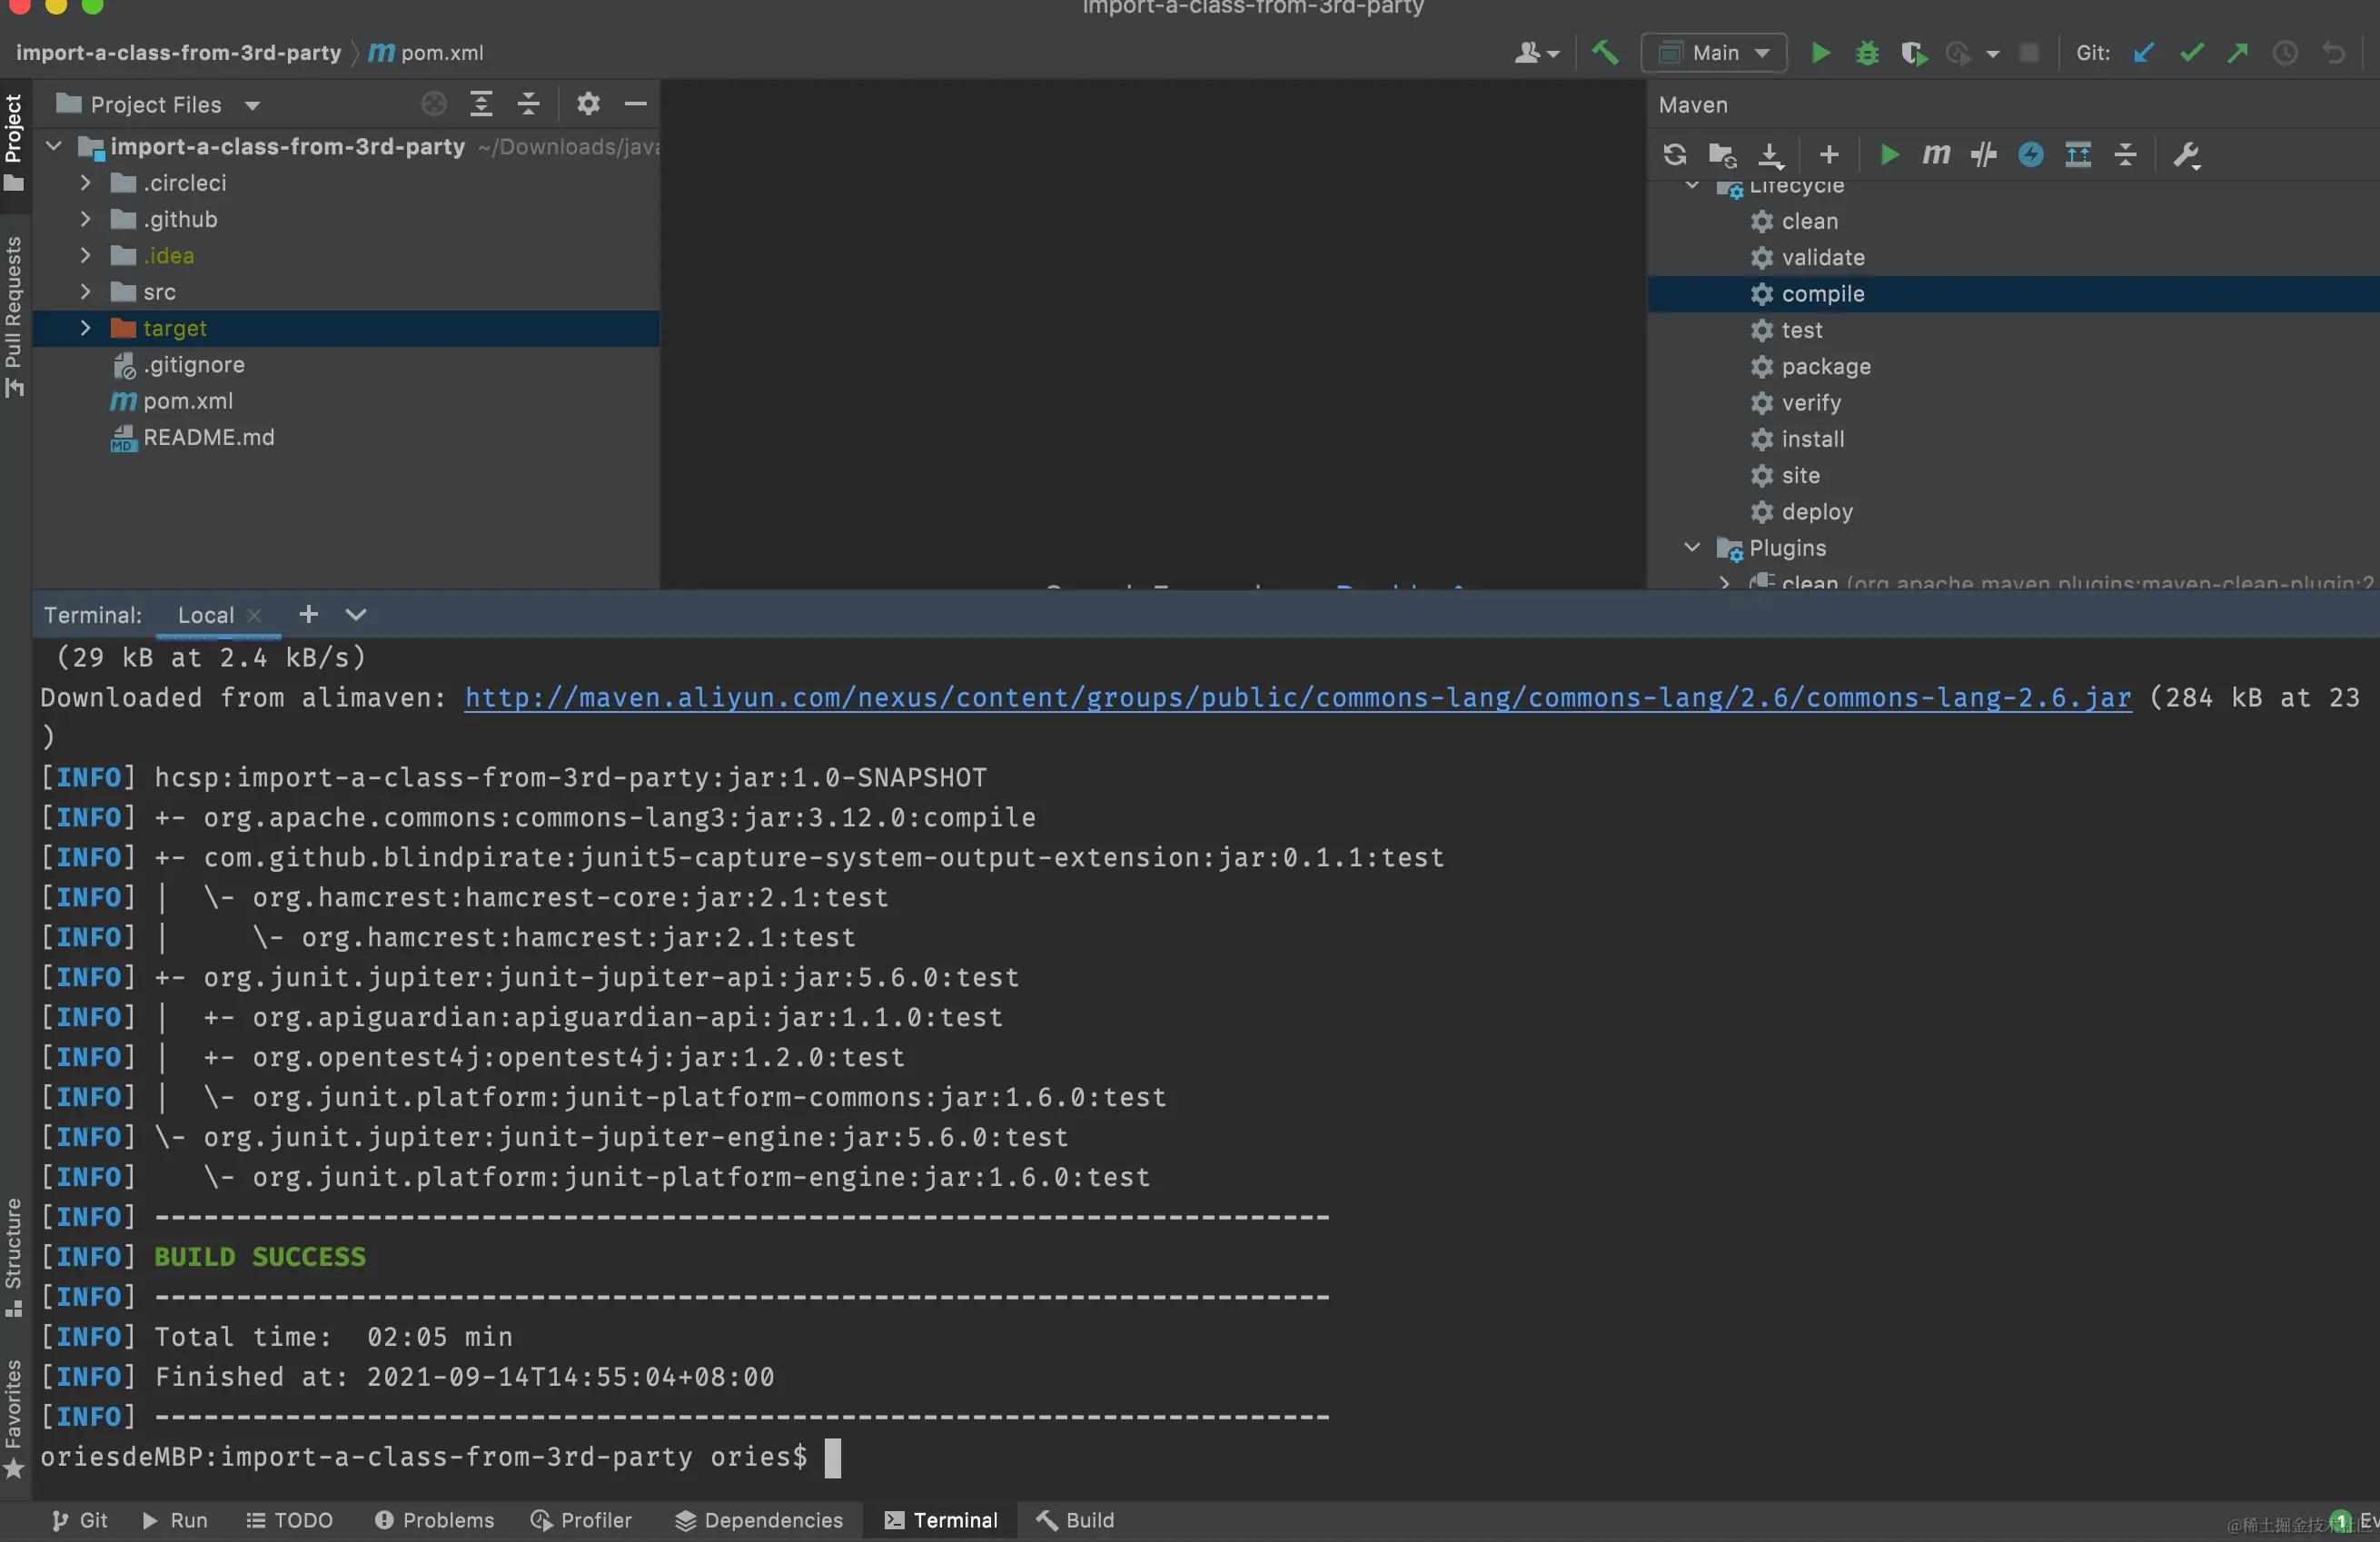The height and width of the screenshot is (1542, 2380).
Task: Run selected Maven build
Action: point(1889,155)
